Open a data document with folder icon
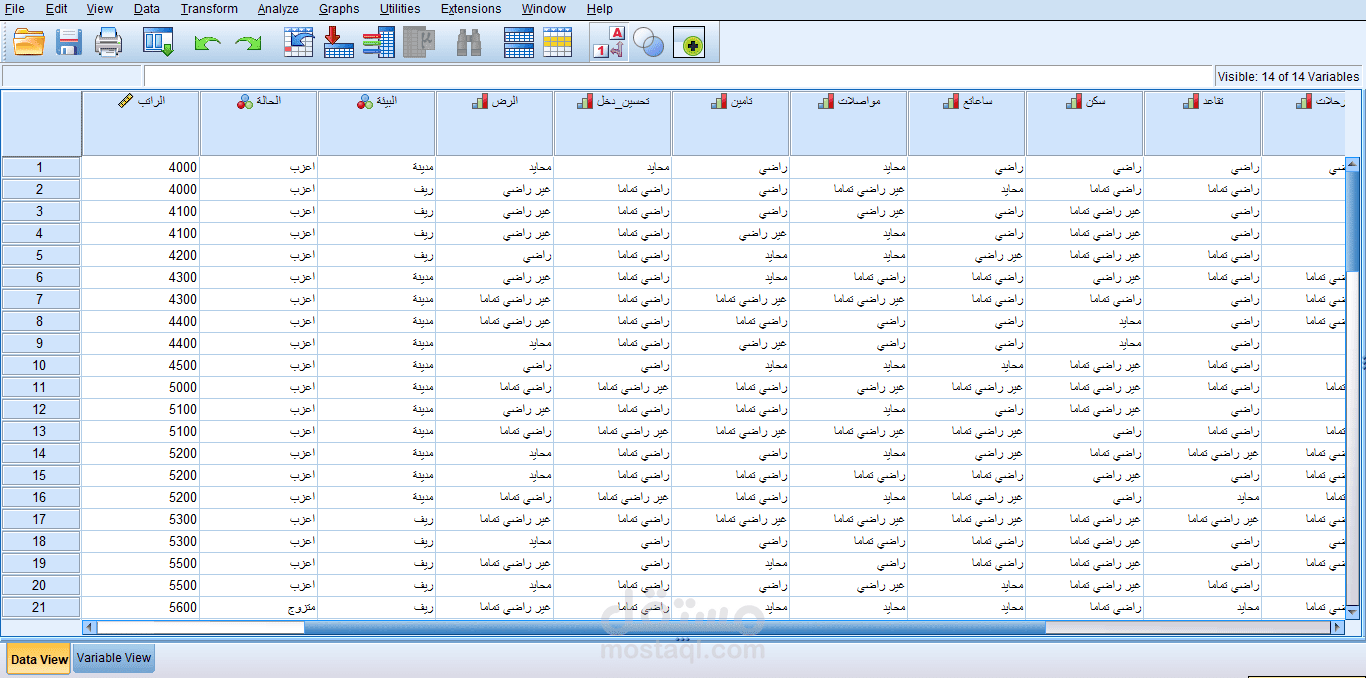 (x=29, y=42)
